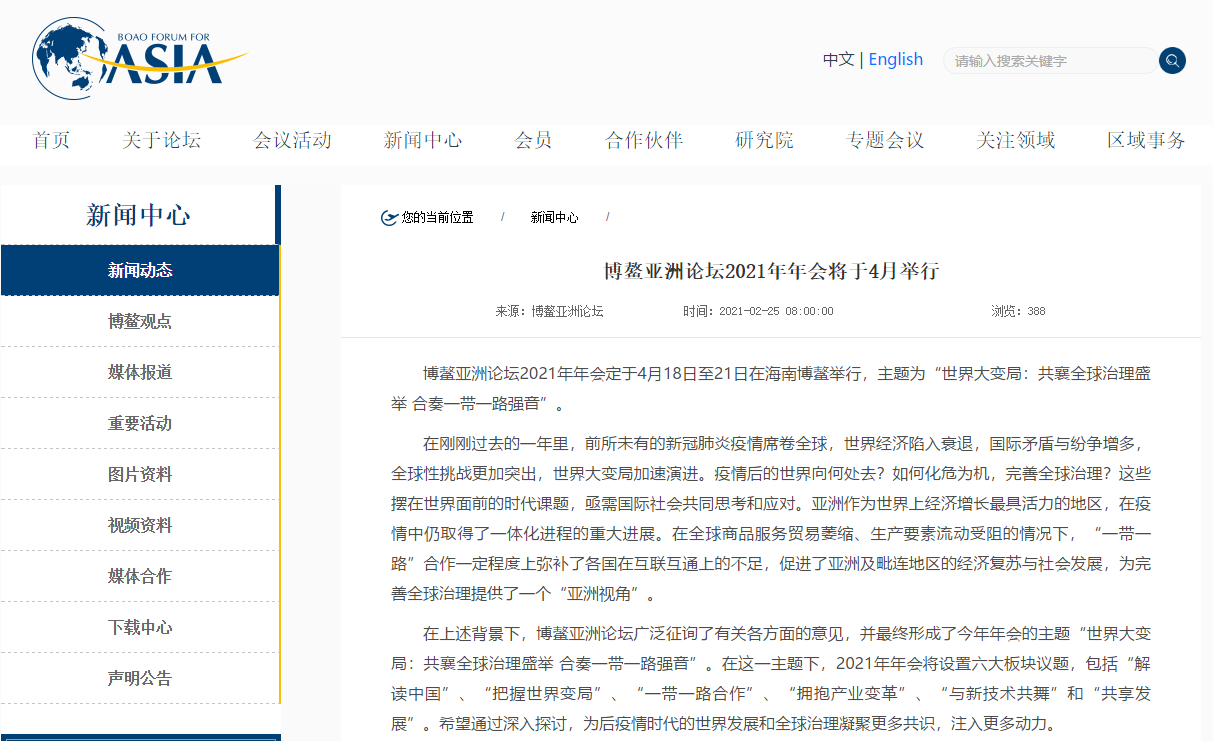Screen dimensions: 1213x741
Task: Click the view count 浏览：388
Action: 1018,312
